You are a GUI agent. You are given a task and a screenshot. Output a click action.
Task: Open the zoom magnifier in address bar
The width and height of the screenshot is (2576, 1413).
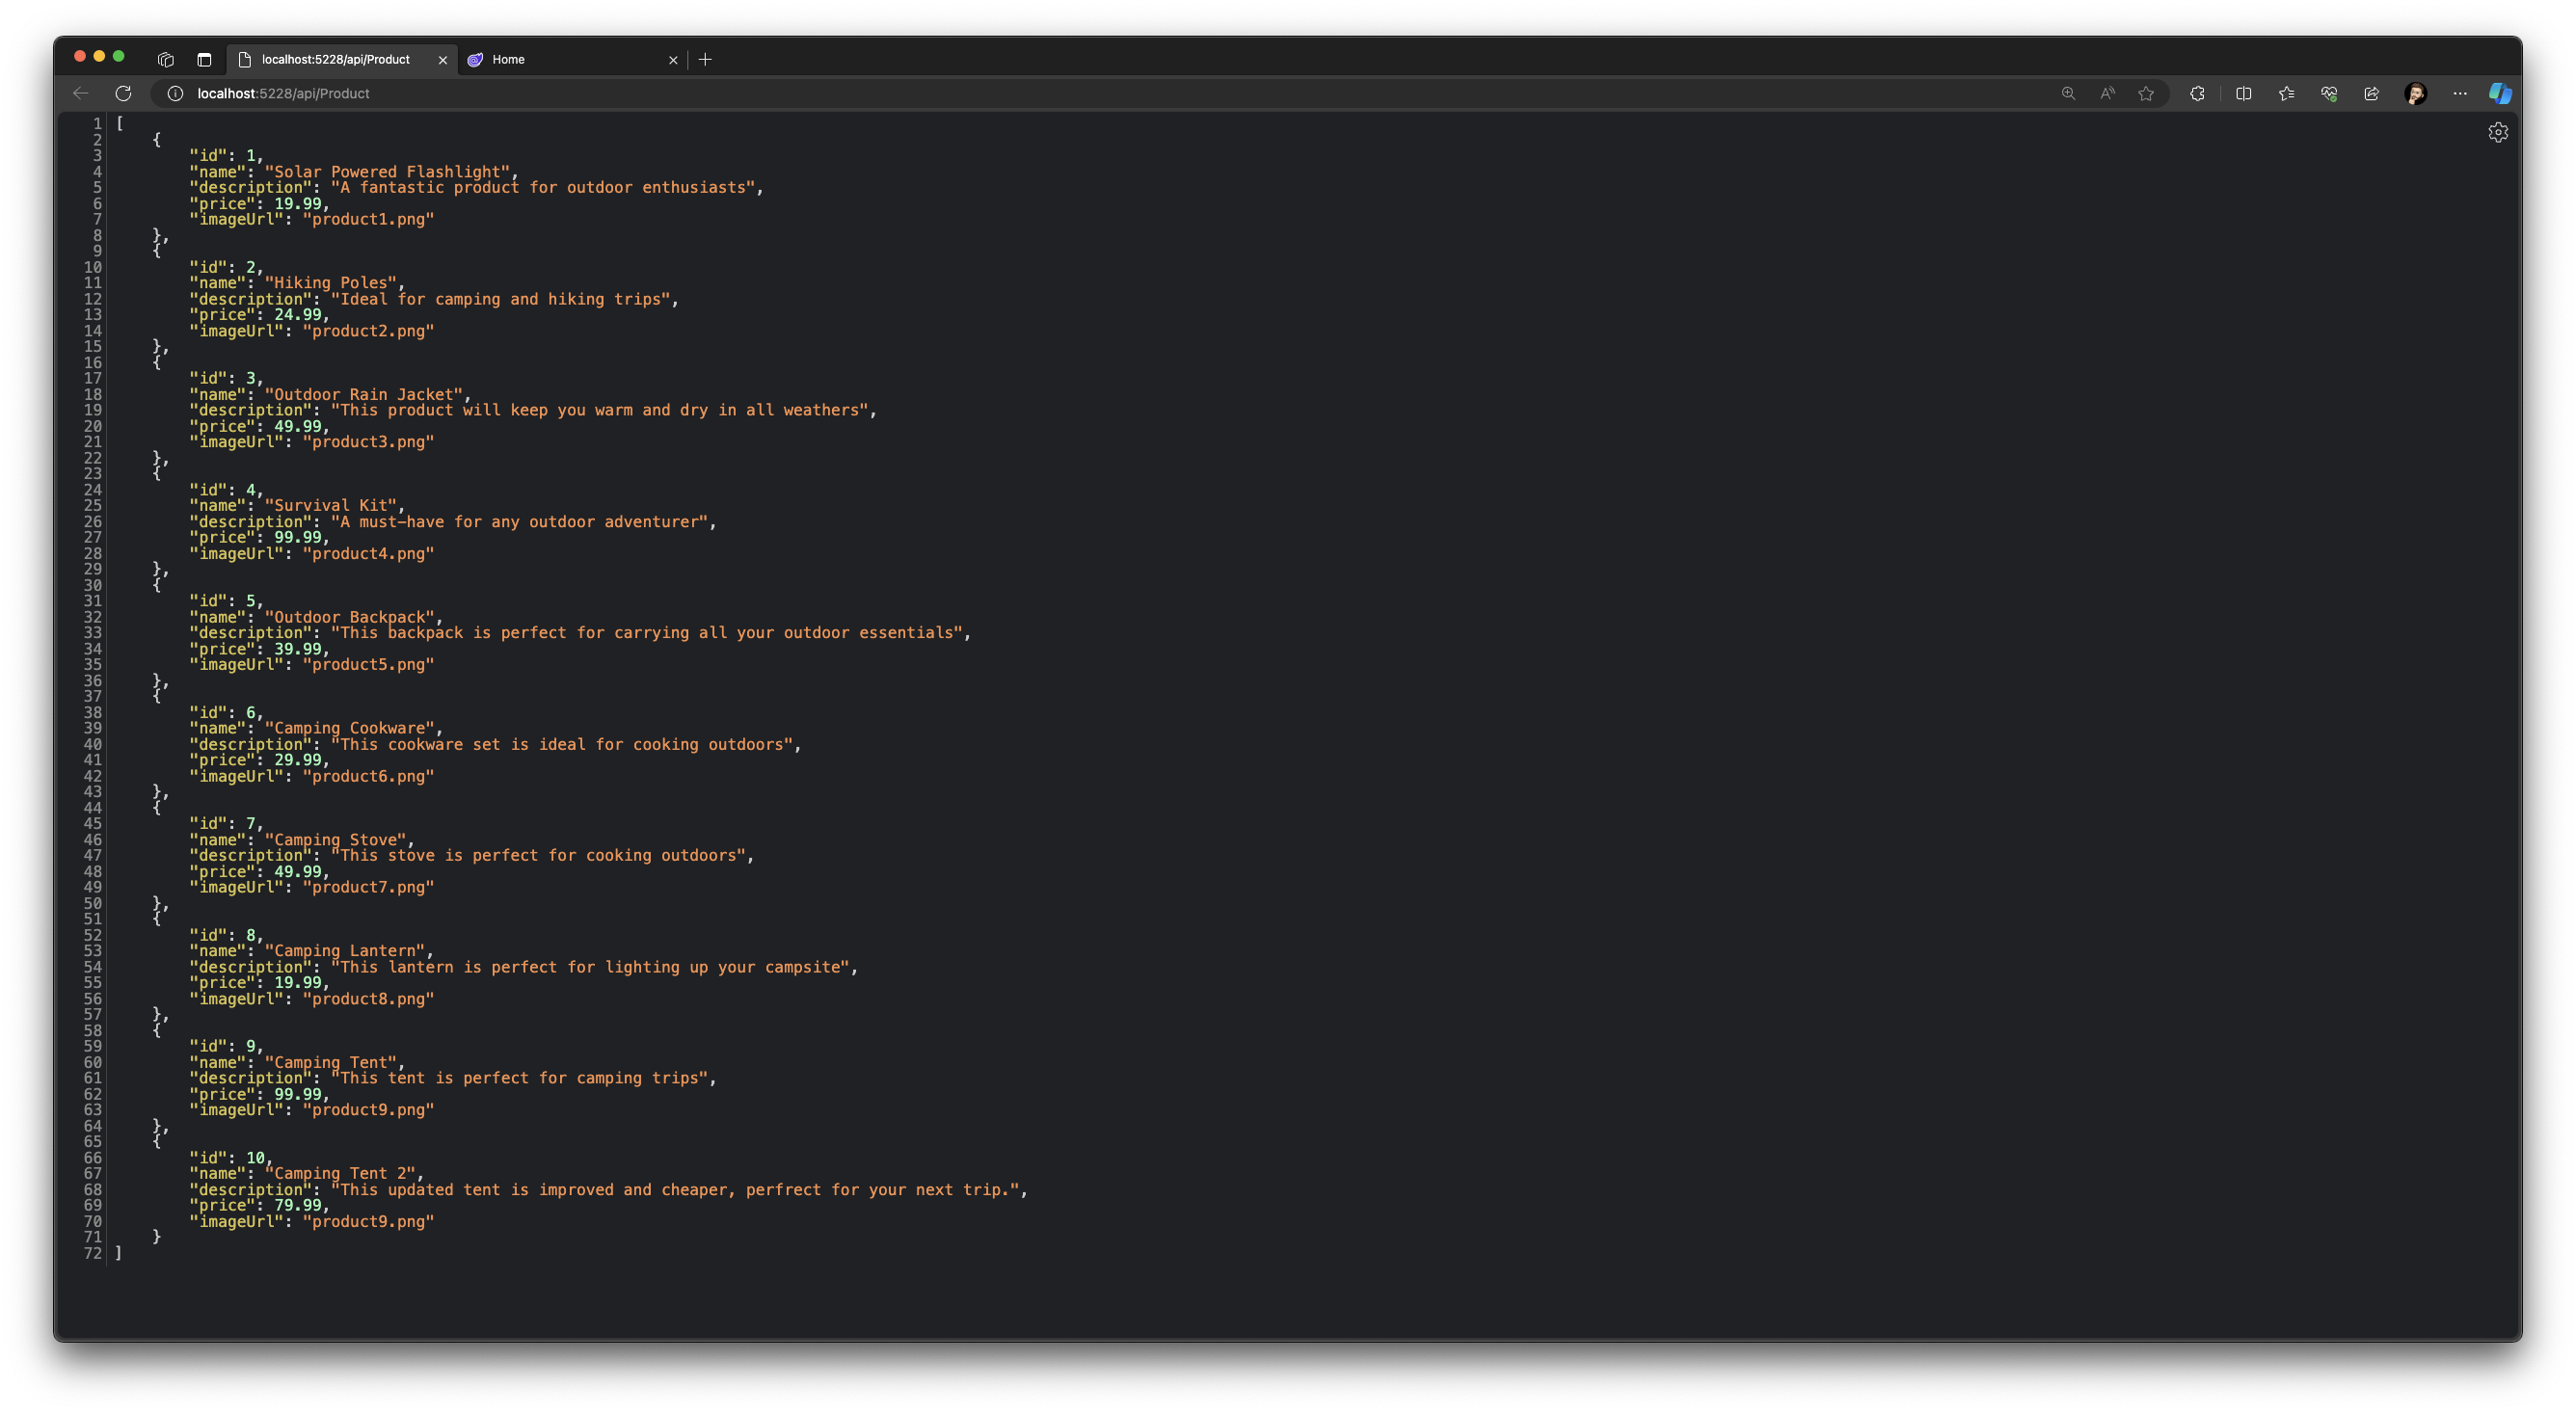tap(2068, 93)
